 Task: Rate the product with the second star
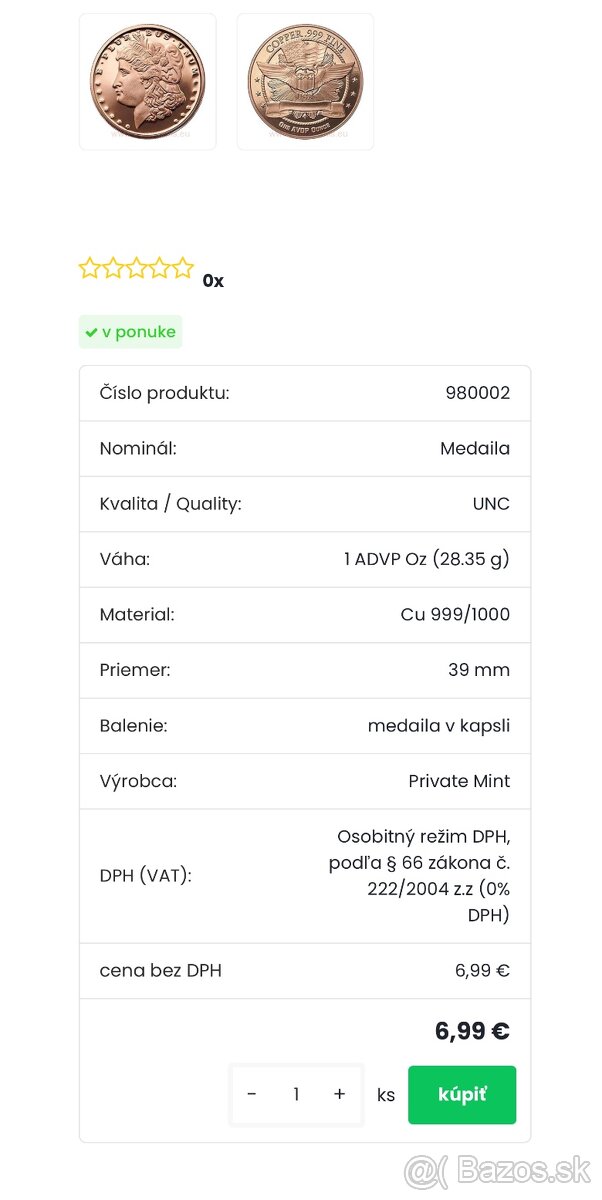pos(113,268)
